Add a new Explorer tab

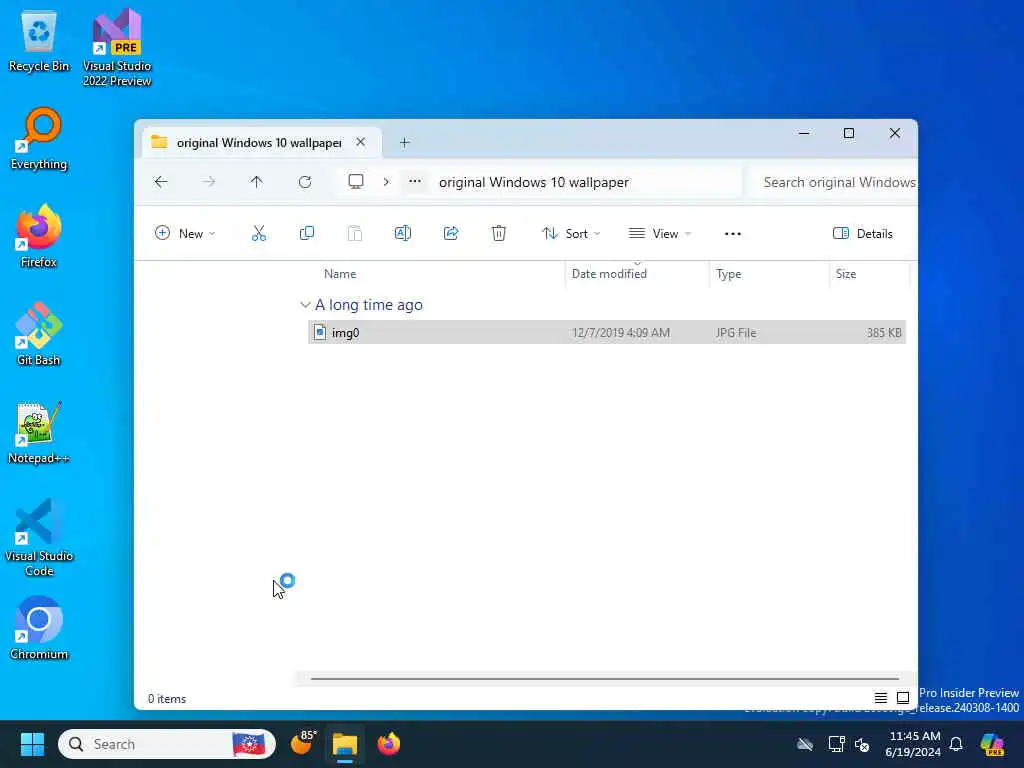click(404, 142)
